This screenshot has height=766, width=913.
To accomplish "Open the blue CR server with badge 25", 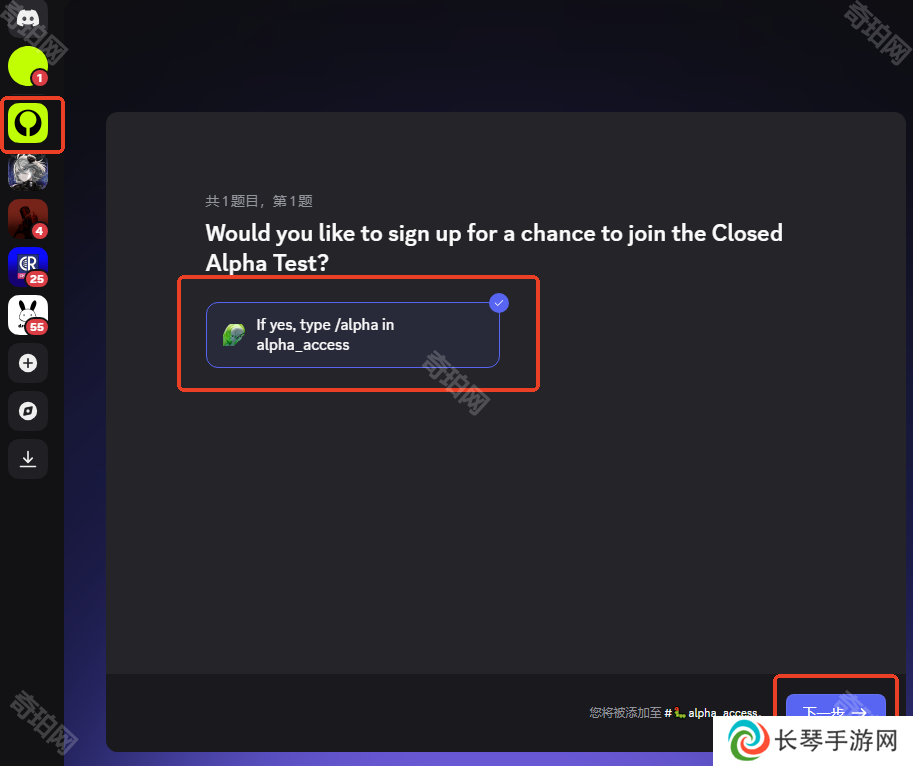I will tap(27, 267).
